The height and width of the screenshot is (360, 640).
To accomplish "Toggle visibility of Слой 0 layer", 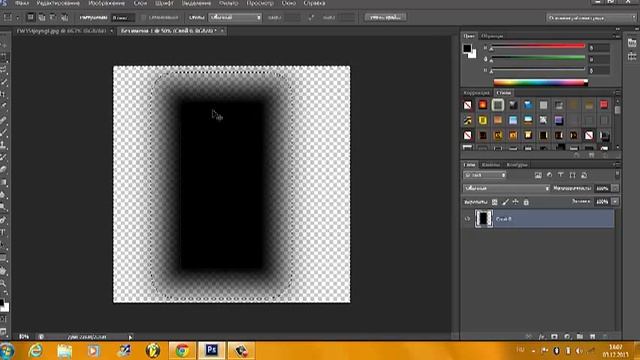I will (x=467, y=219).
